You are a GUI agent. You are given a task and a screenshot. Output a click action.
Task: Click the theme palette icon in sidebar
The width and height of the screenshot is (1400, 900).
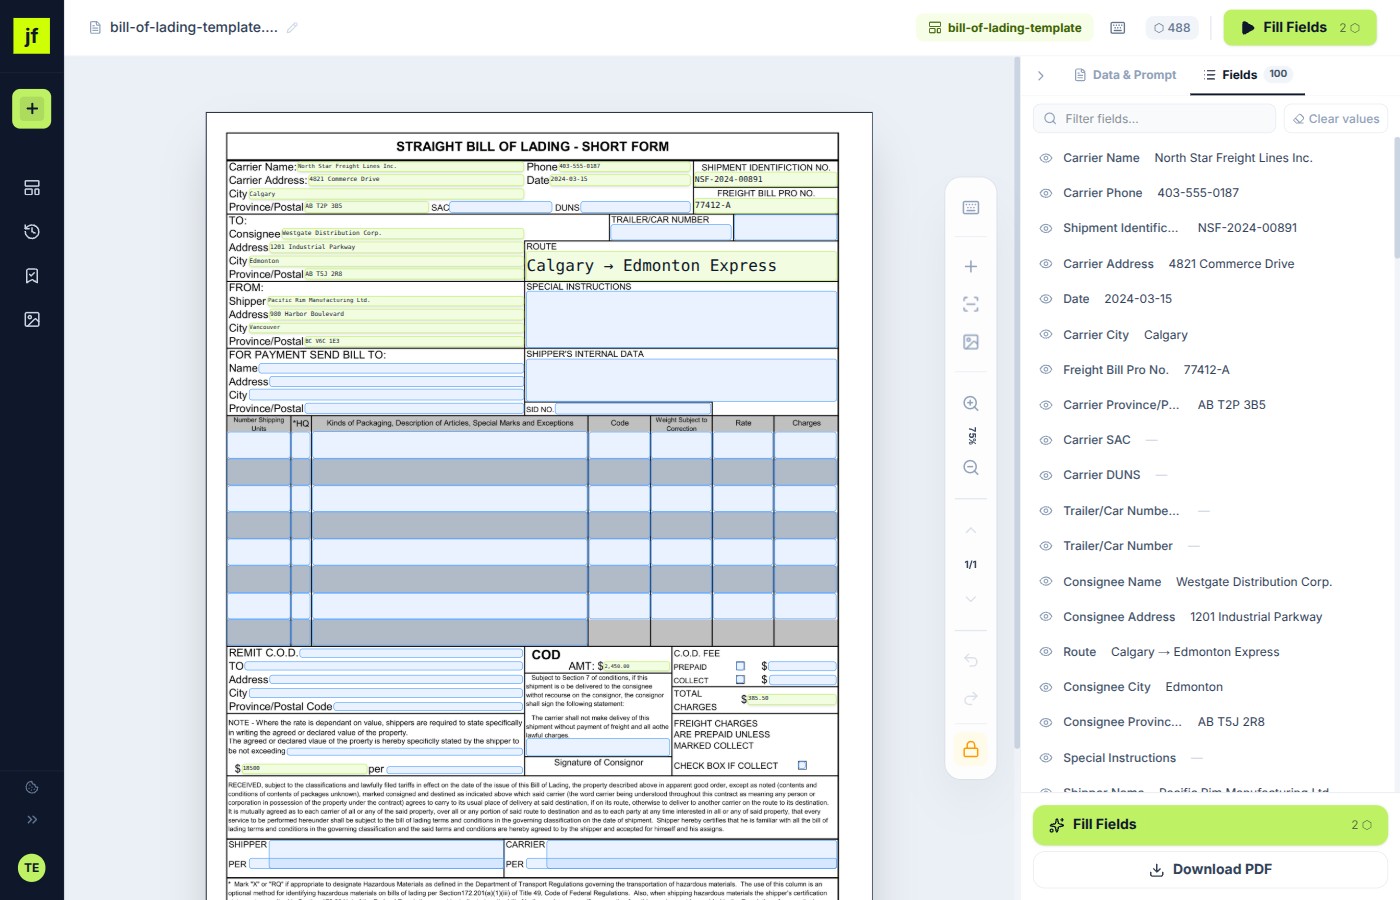(x=32, y=788)
